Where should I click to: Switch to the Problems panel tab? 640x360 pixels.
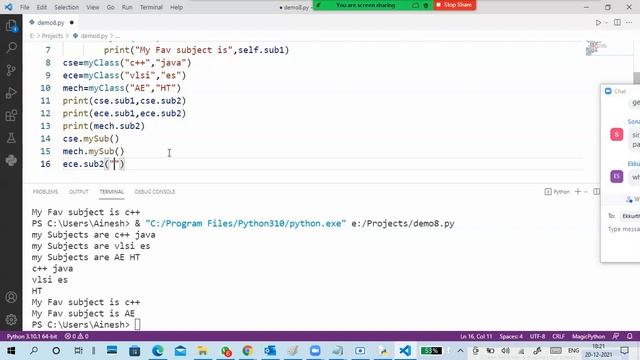point(45,191)
